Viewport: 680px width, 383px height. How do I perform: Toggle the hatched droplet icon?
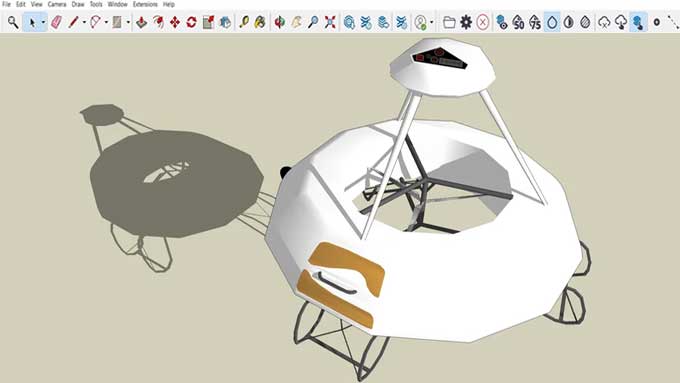tap(585, 22)
